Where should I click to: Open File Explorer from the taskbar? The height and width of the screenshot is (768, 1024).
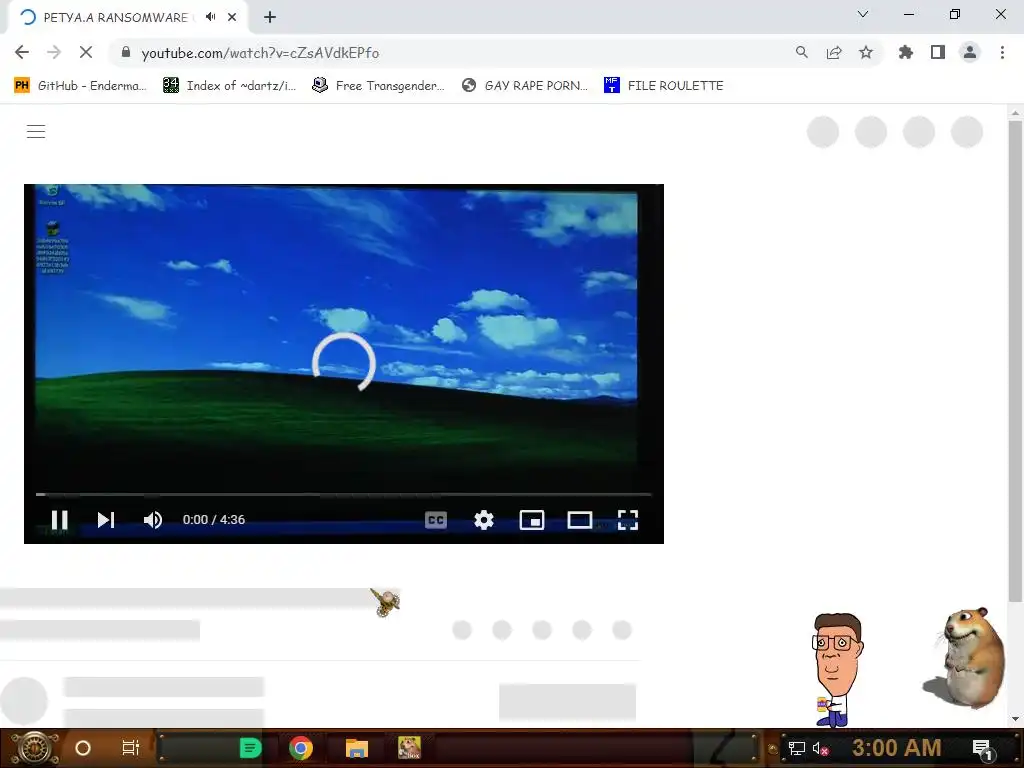pyautogui.click(x=357, y=748)
